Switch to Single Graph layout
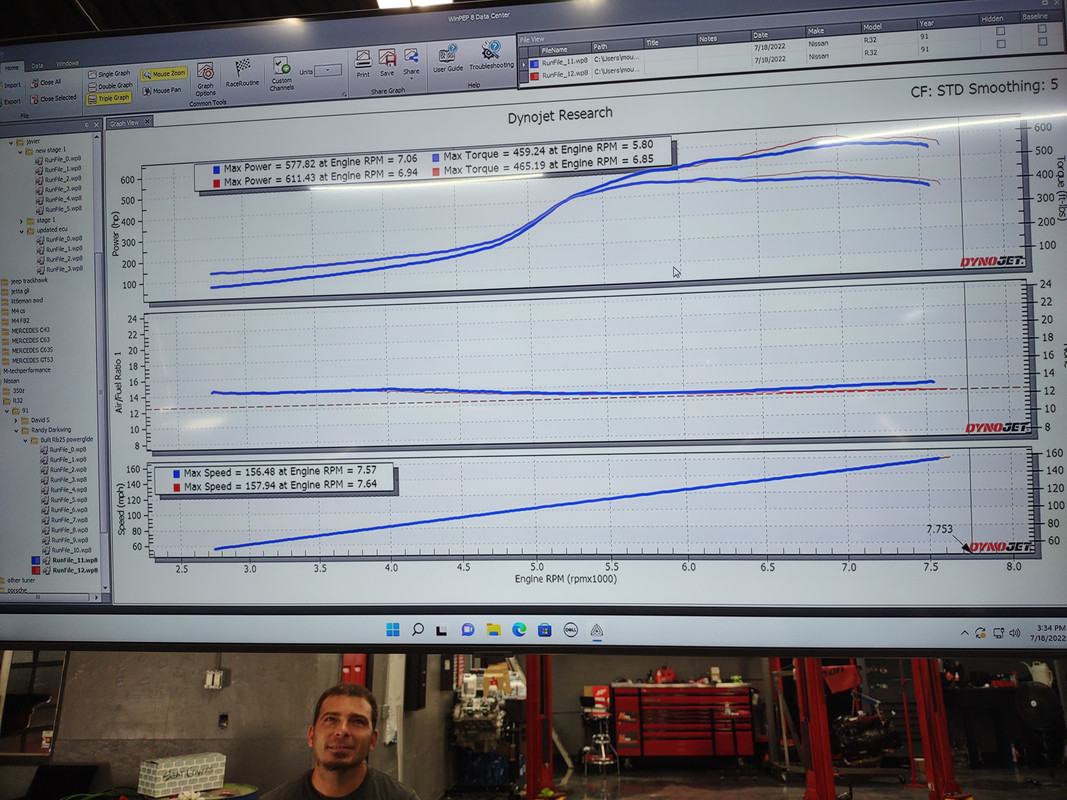The width and height of the screenshot is (1067, 800). coord(110,73)
